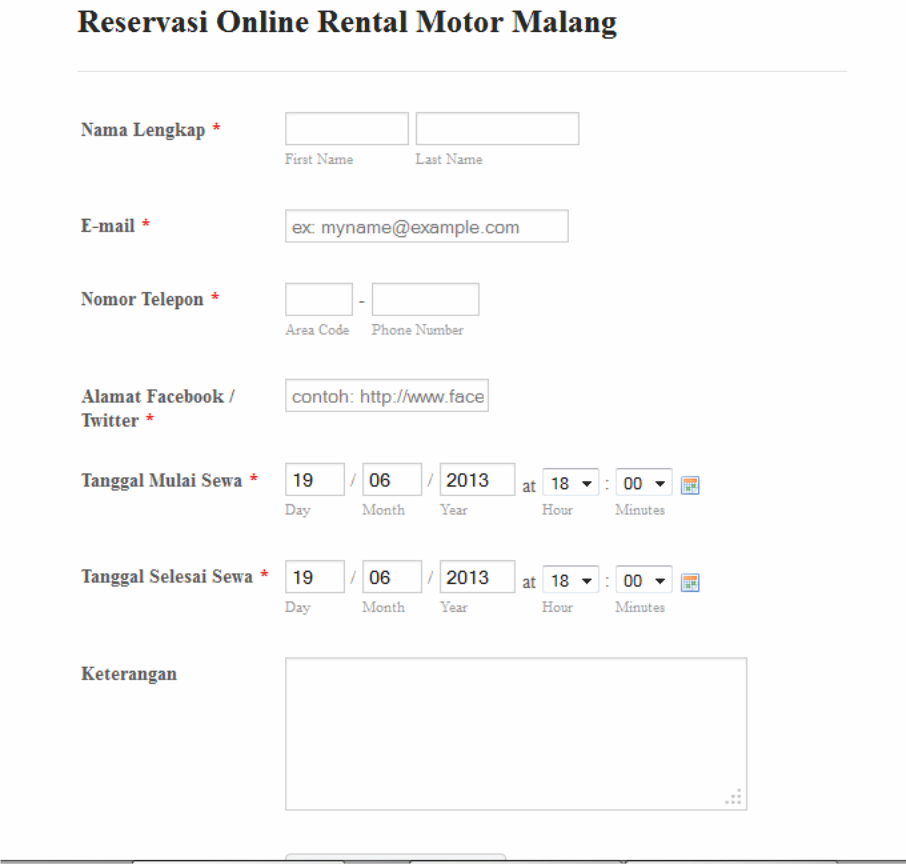Viewport: 906px width, 864px height.
Task: Click the Nama Lengkap label
Action: click(x=143, y=129)
